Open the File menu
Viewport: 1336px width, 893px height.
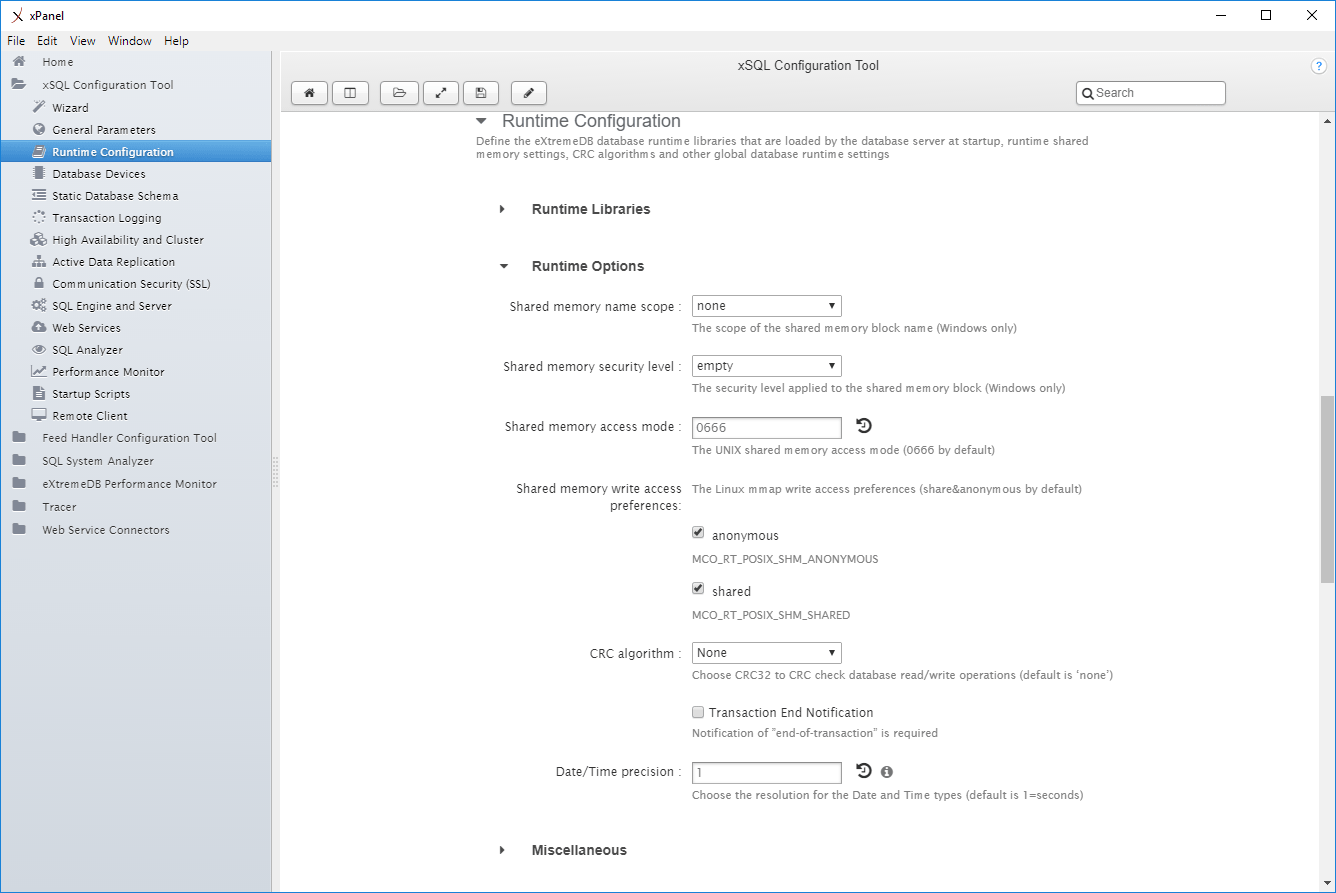[x=16, y=41]
